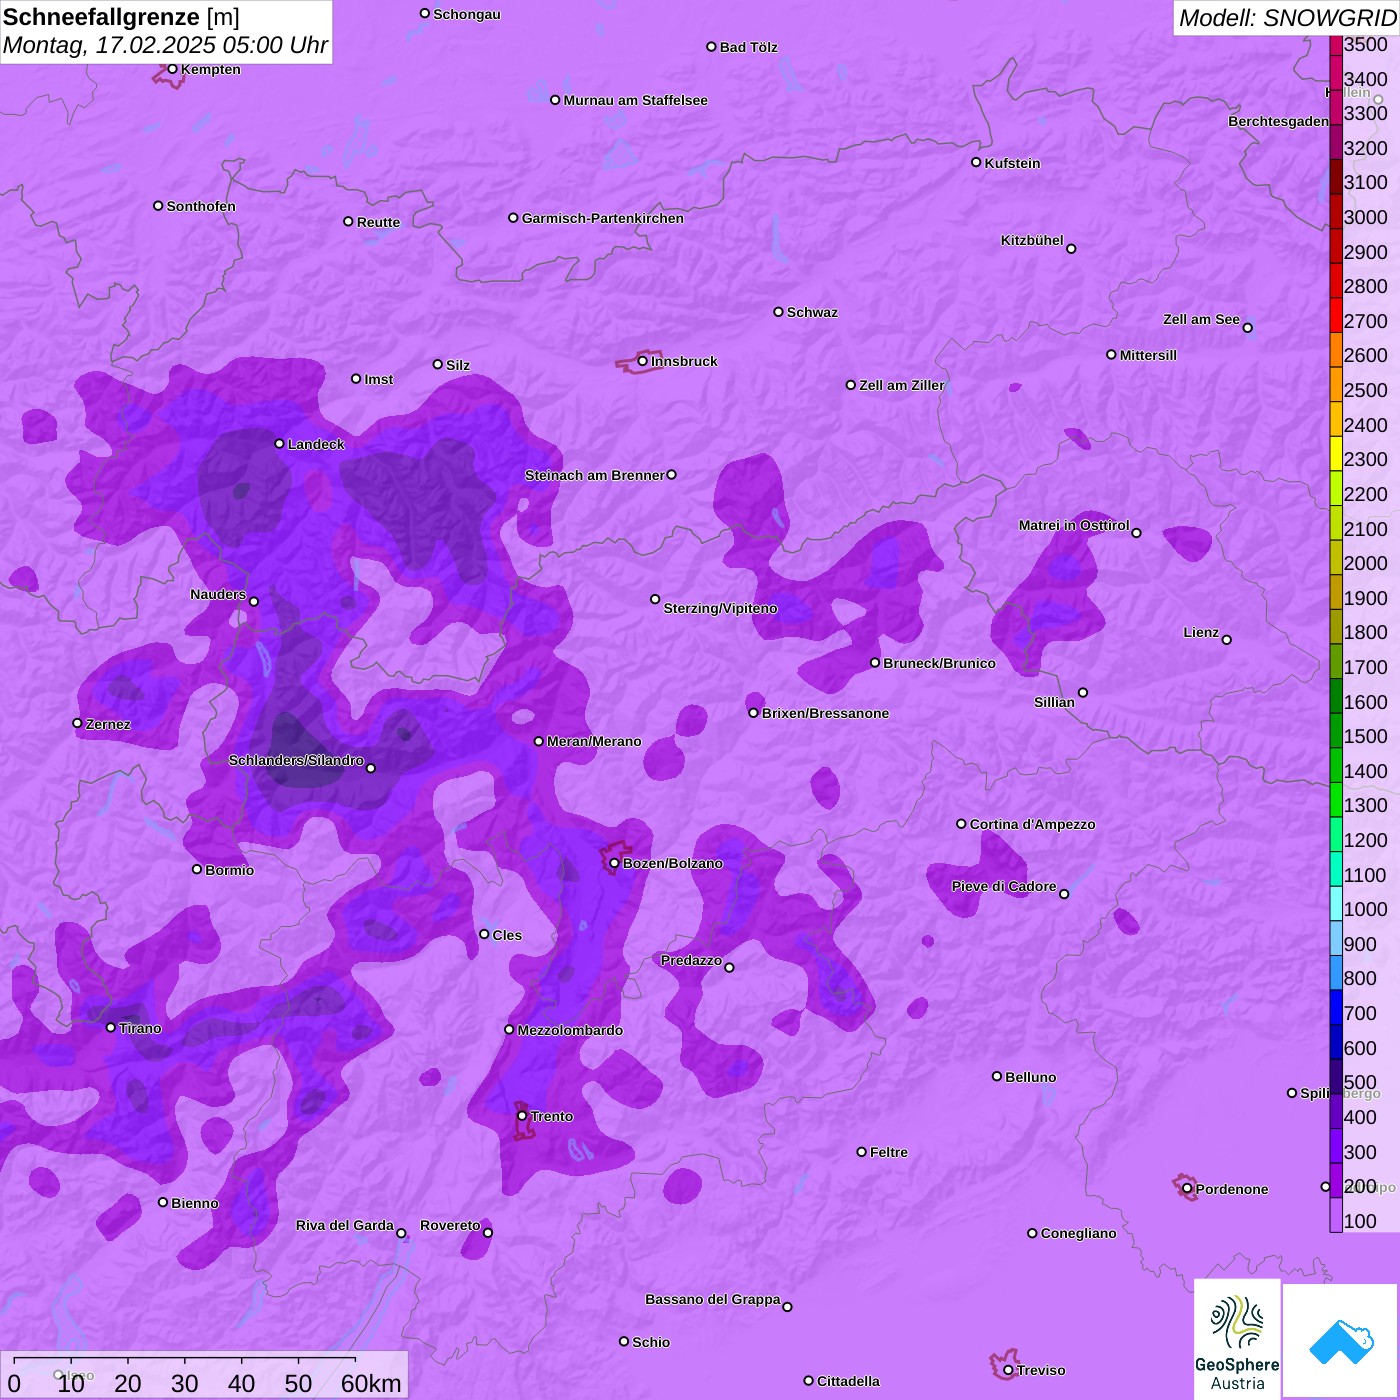Pick the 100 m legend color swatch
1400x1400 pixels.
pyautogui.click(x=1336, y=1215)
